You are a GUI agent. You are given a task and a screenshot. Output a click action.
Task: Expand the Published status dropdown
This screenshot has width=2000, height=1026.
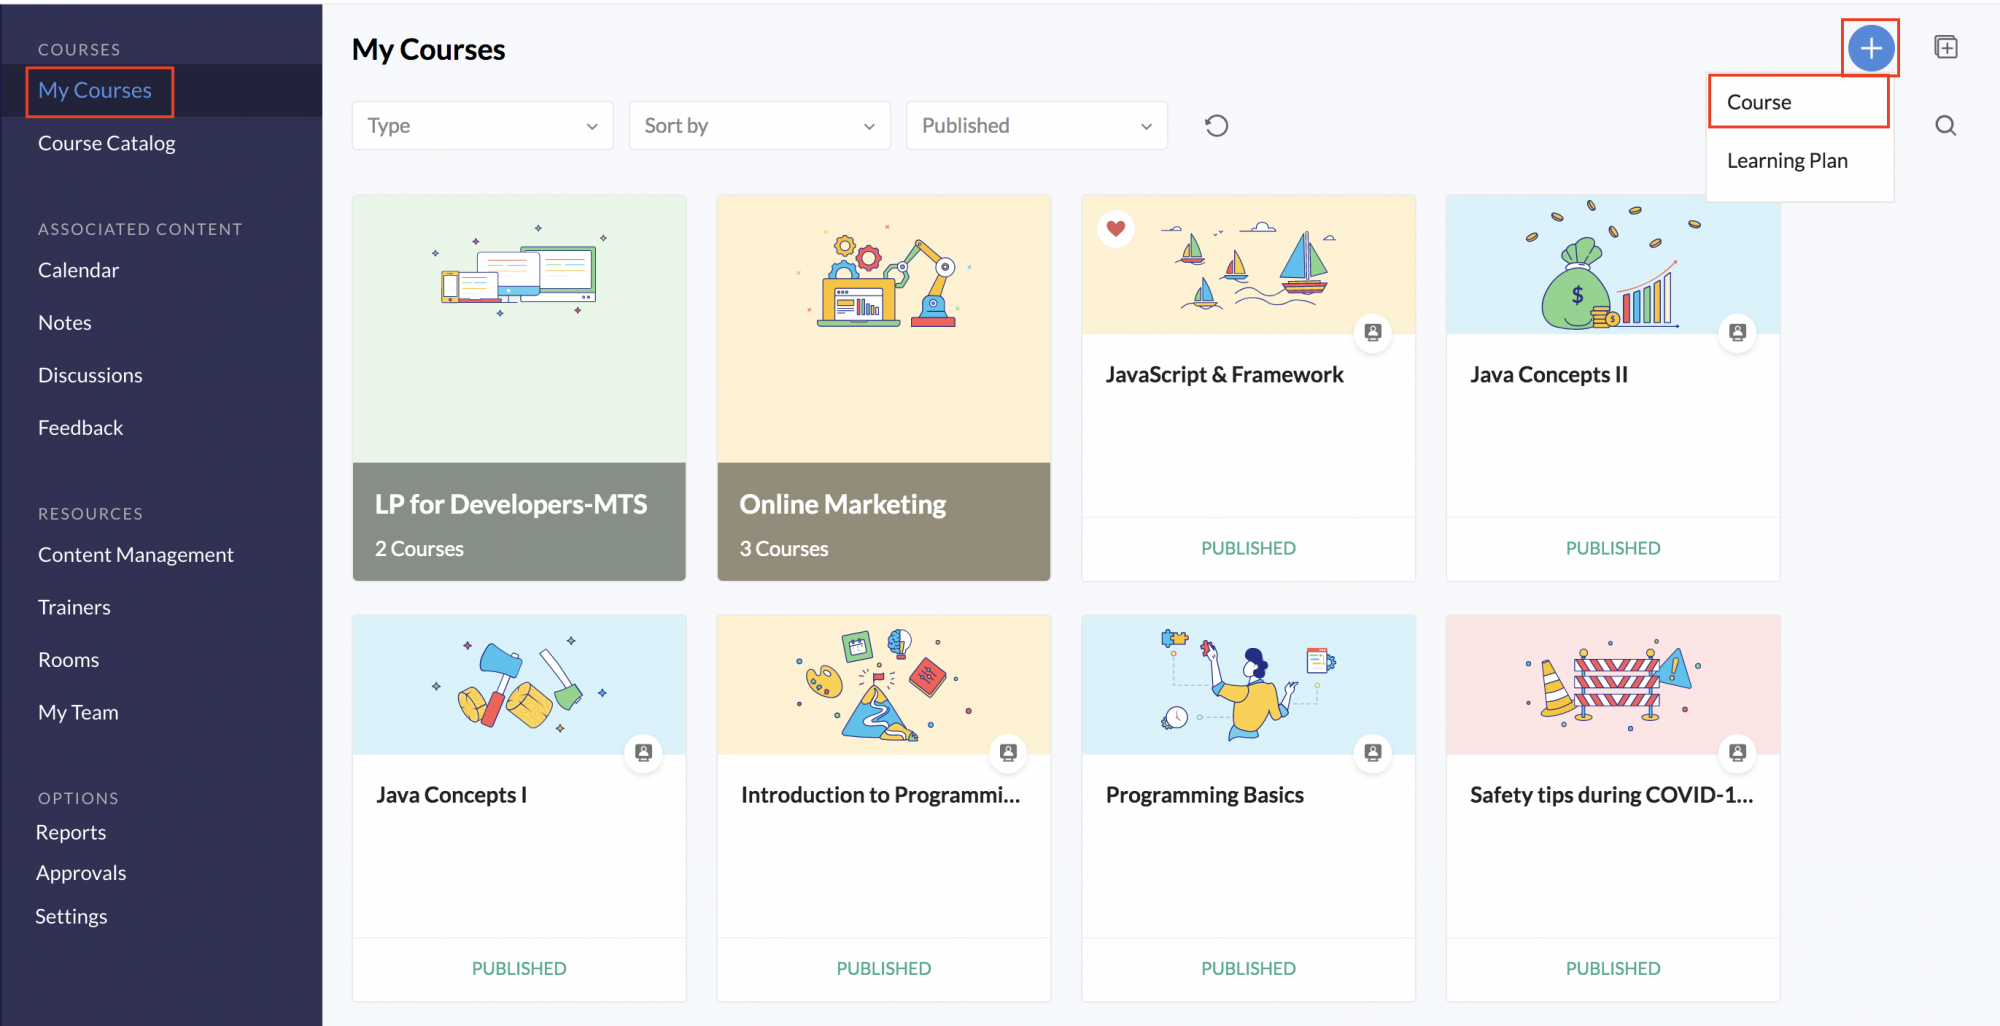(x=1037, y=126)
